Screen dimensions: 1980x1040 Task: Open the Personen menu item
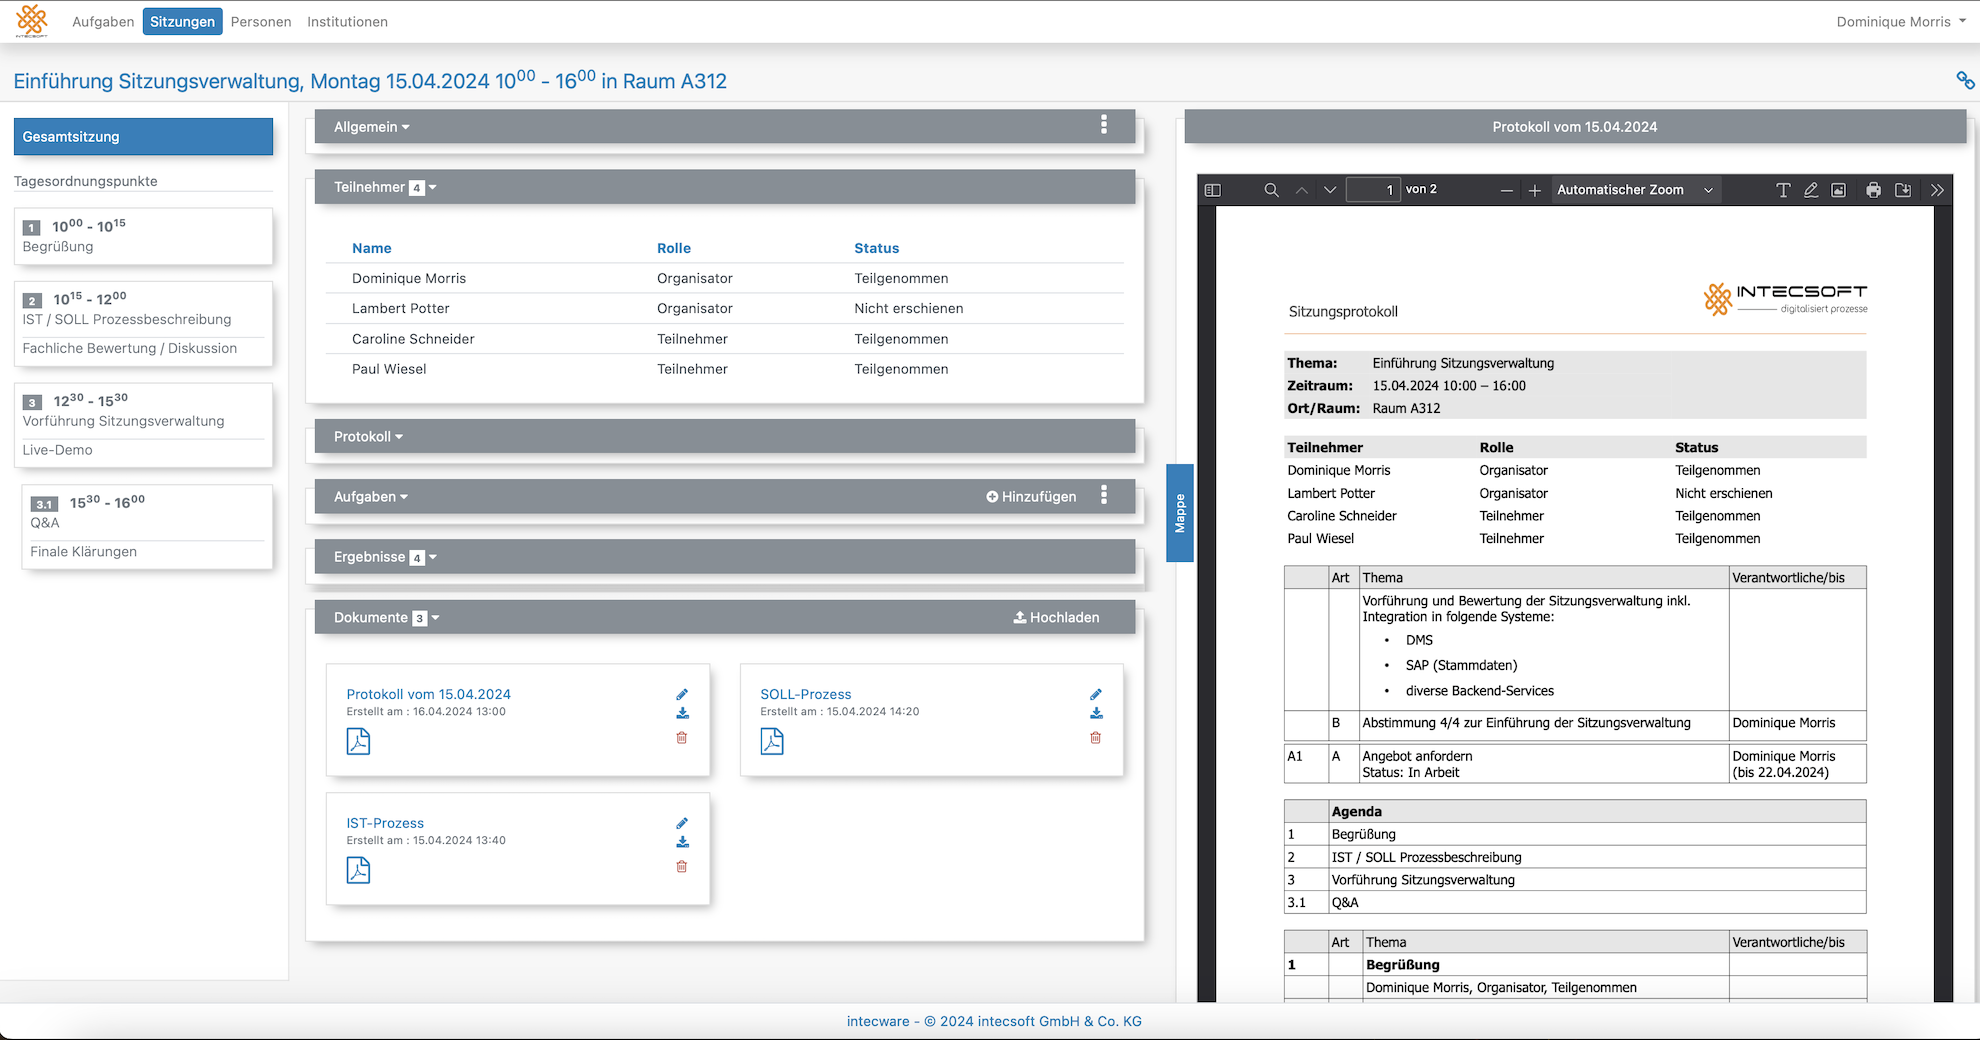tap(261, 22)
